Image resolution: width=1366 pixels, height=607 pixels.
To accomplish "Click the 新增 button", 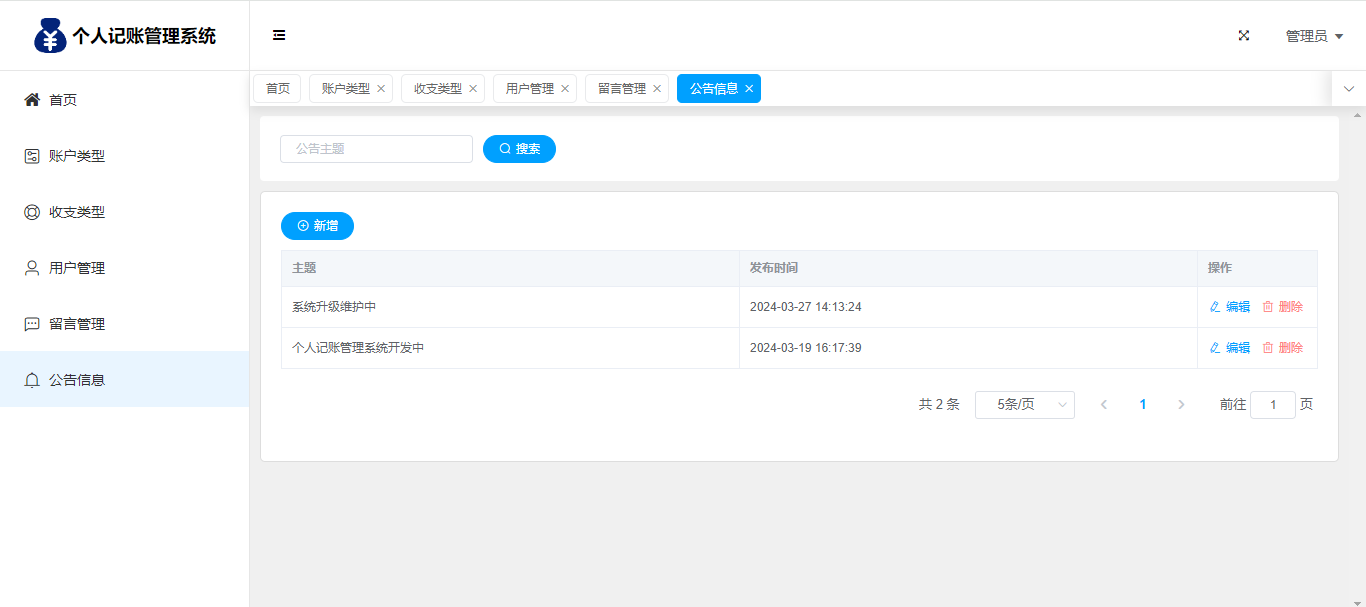I will [x=317, y=226].
